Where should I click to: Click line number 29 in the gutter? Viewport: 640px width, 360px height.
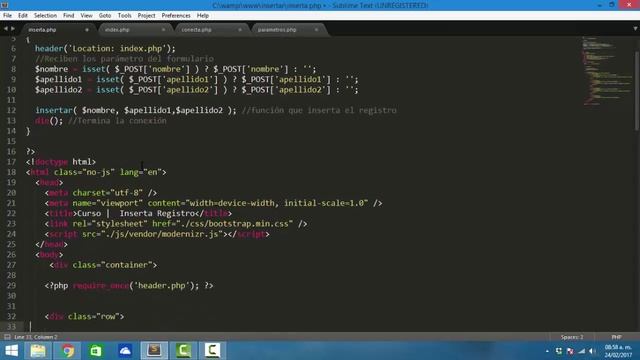pyautogui.click(x=11, y=286)
